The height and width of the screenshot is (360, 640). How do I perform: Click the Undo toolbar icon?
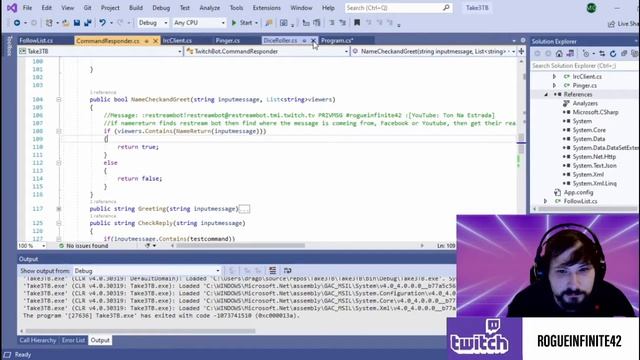102,23
